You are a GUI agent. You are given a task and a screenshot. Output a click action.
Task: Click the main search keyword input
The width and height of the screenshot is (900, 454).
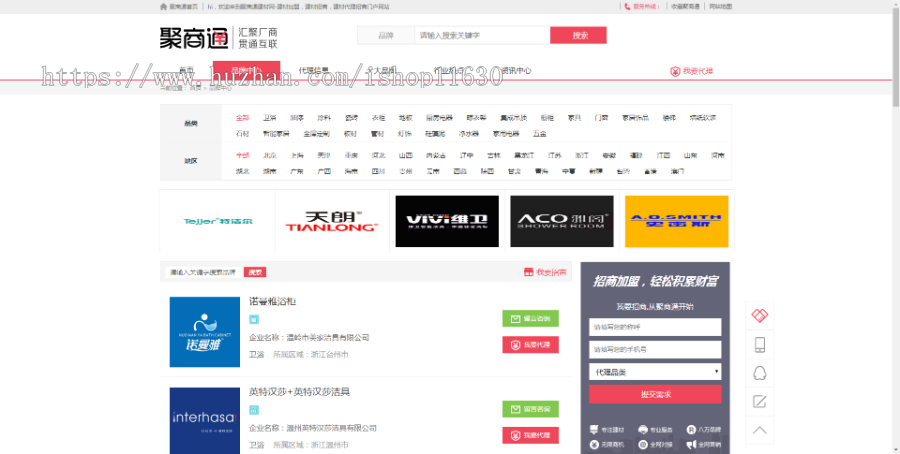click(482, 36)
